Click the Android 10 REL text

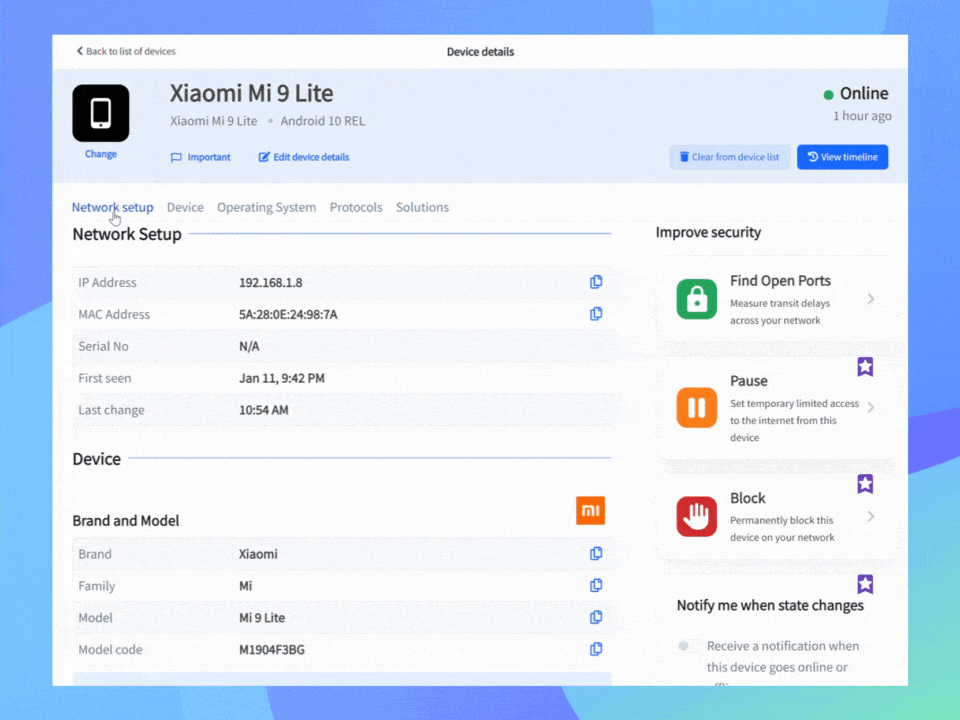pyautogui.click(x=323, y=121)
